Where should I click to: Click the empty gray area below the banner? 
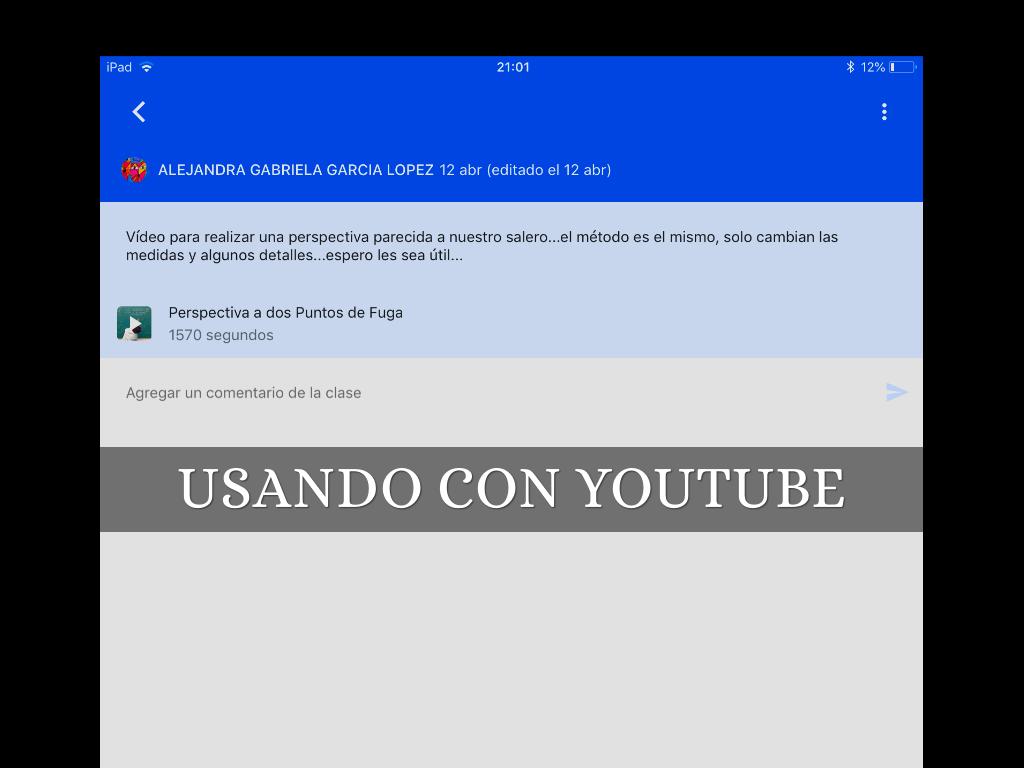click(511, 650)
